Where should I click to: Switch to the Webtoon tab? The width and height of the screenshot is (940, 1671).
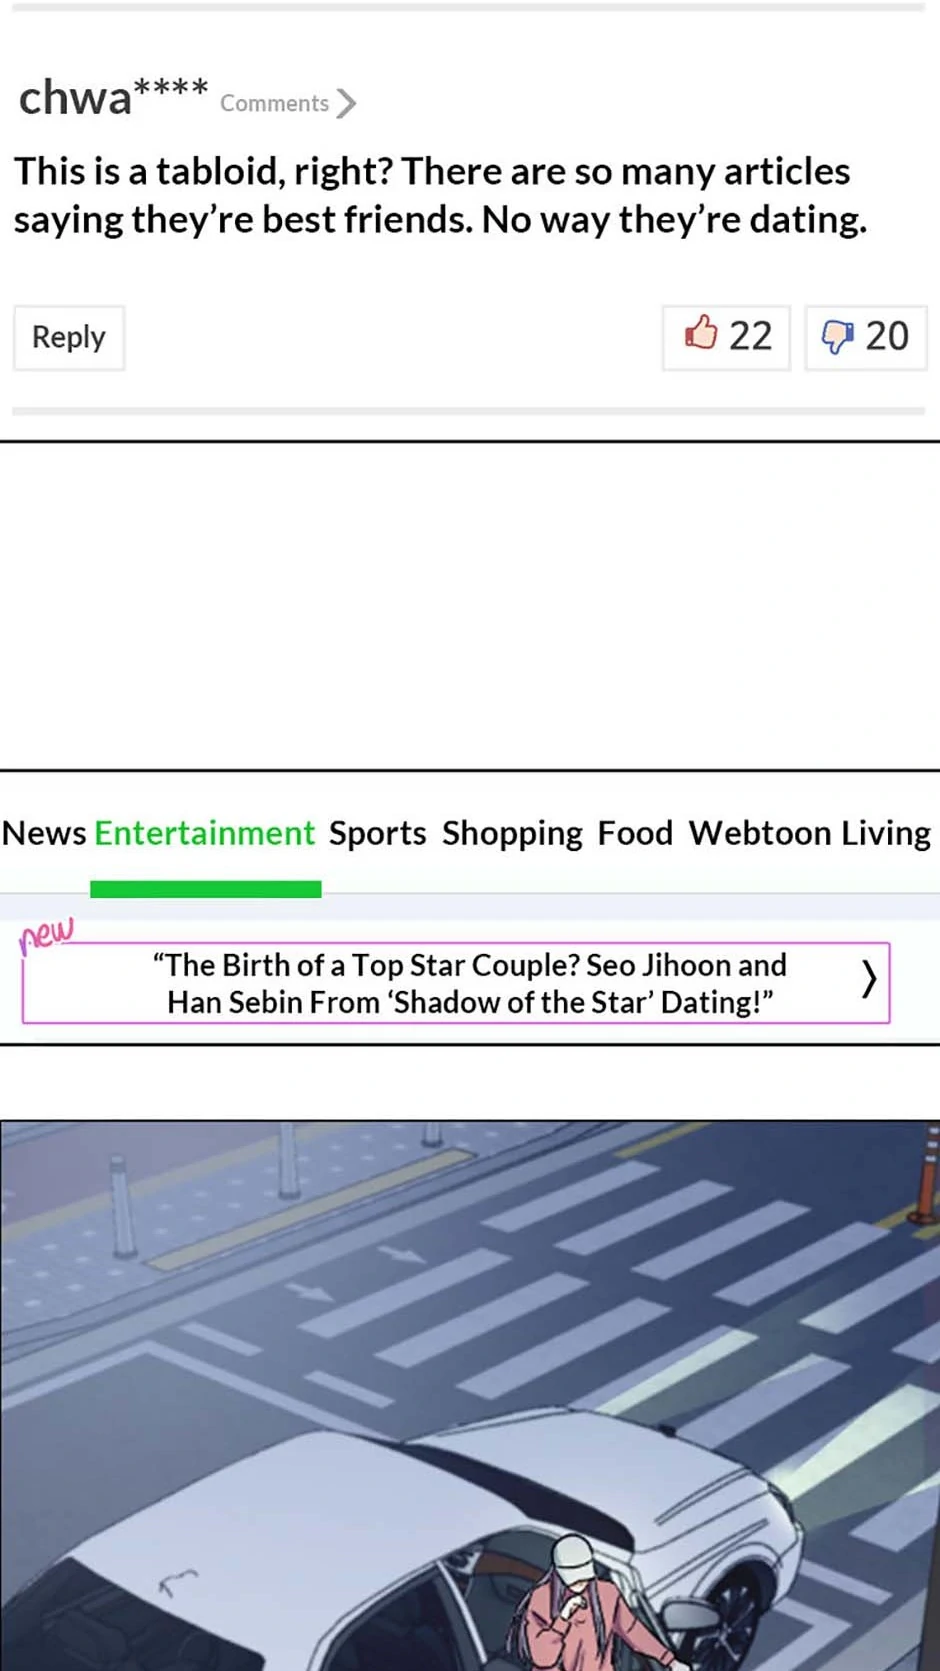tap(759, 833)
